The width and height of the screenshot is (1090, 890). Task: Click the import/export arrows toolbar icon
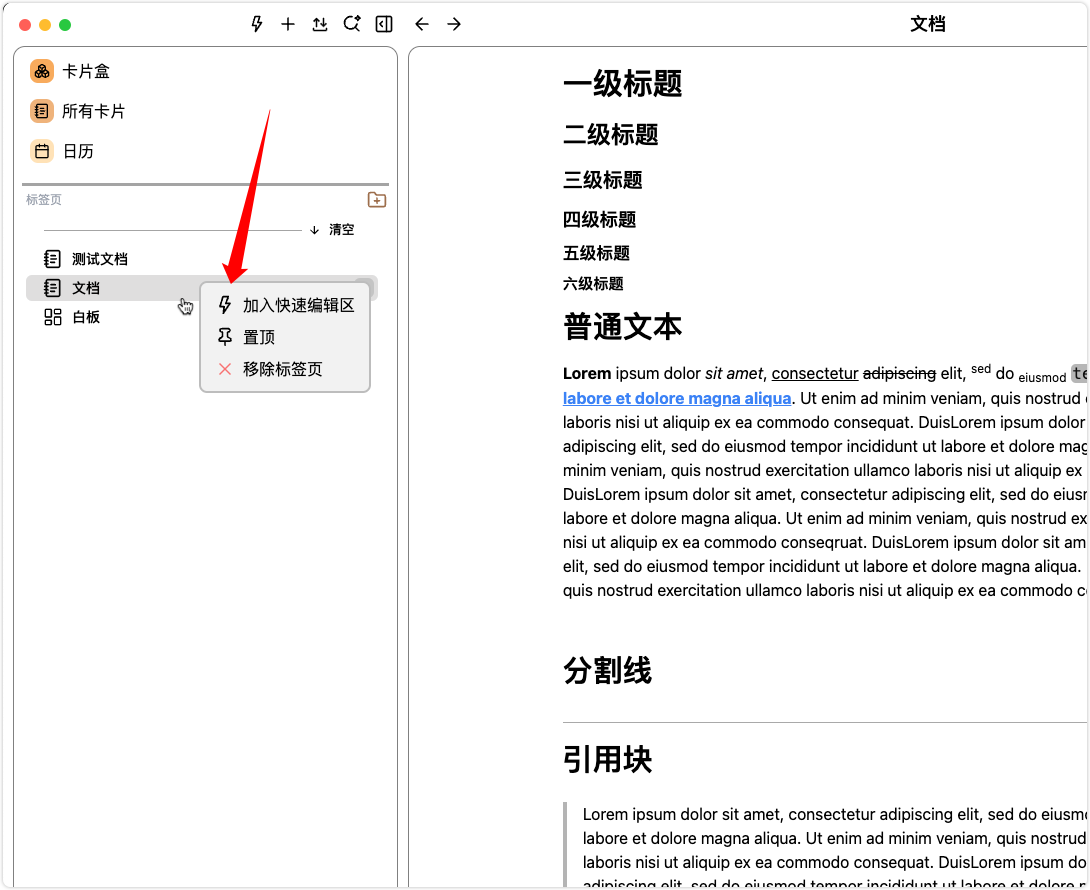(x=320, y=24)
